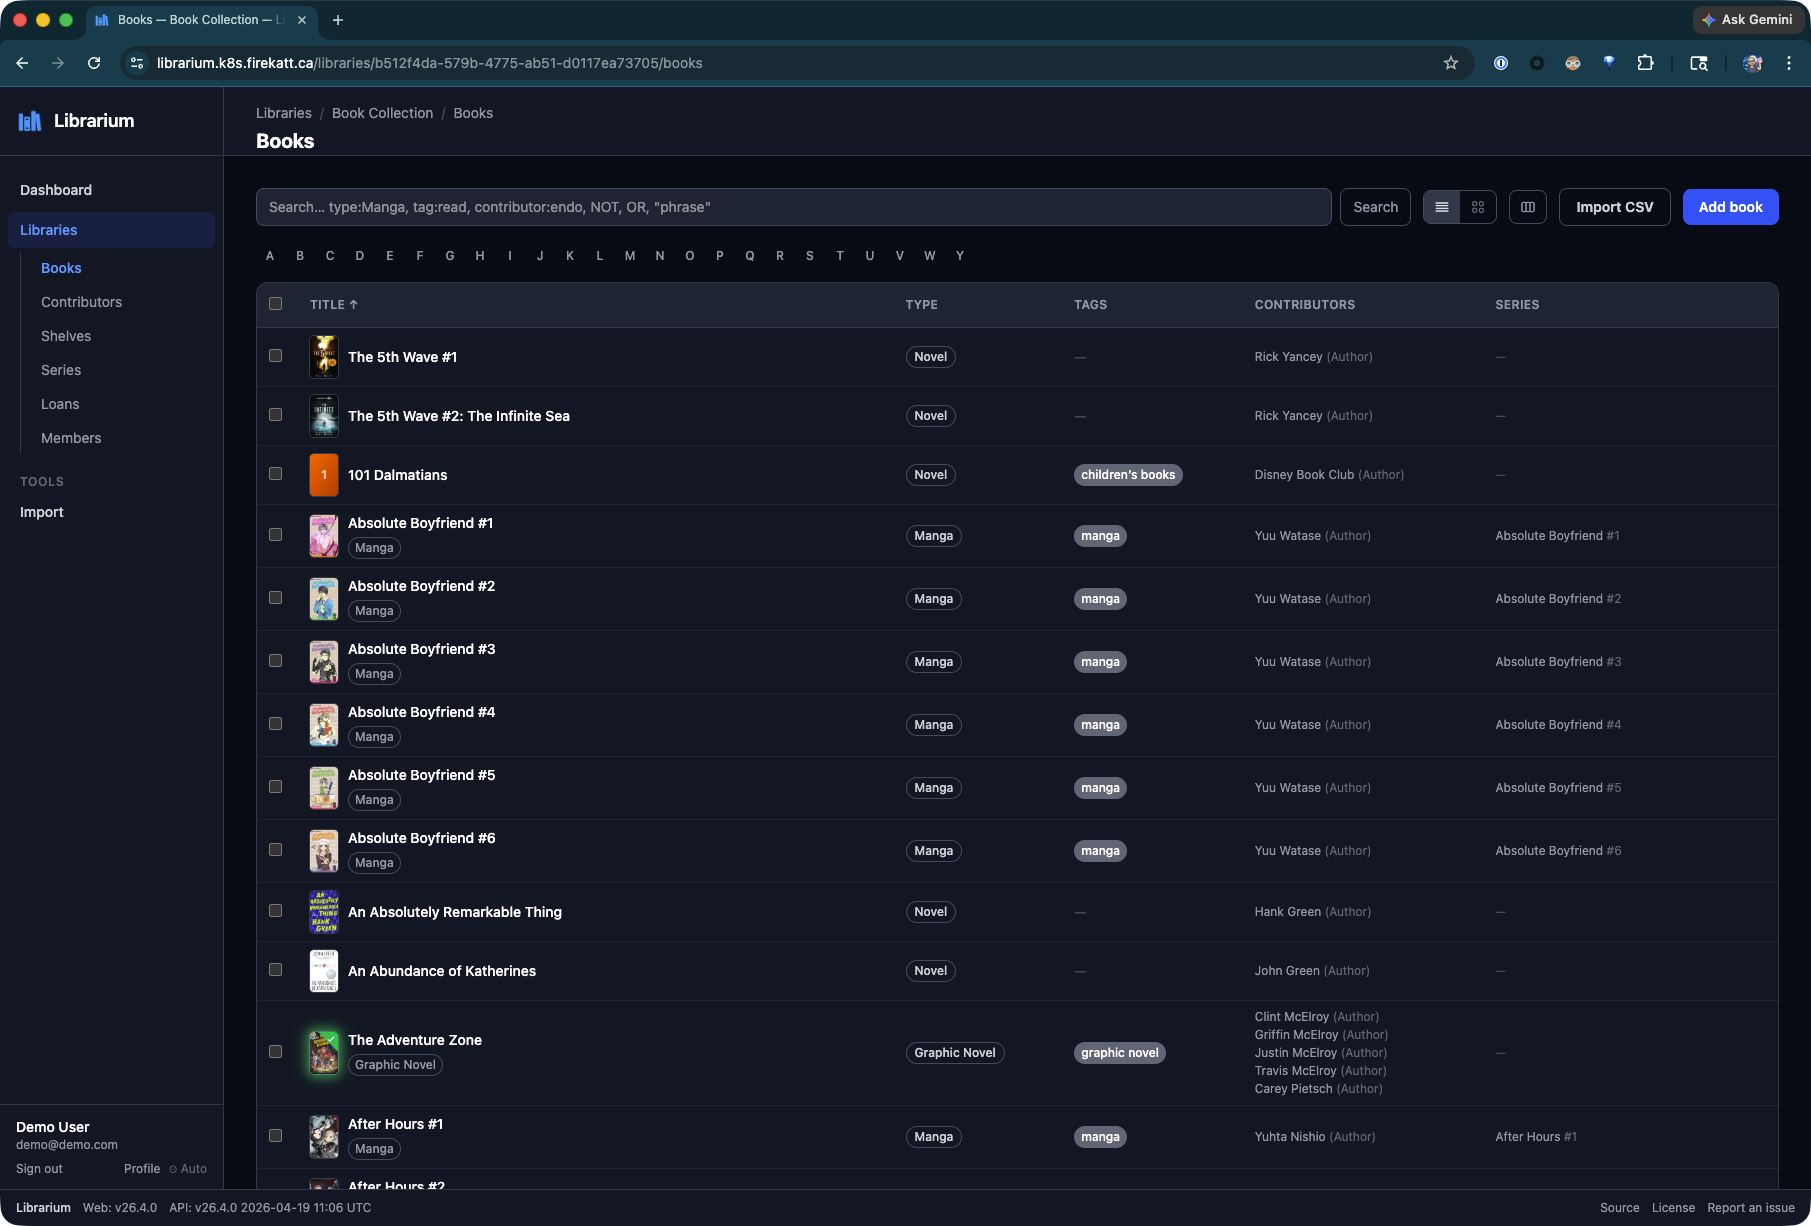Tick the checkbox for The Adventure Zone
Image resolution: width=1811 pixels, height=1226 pixels.
276,1052
